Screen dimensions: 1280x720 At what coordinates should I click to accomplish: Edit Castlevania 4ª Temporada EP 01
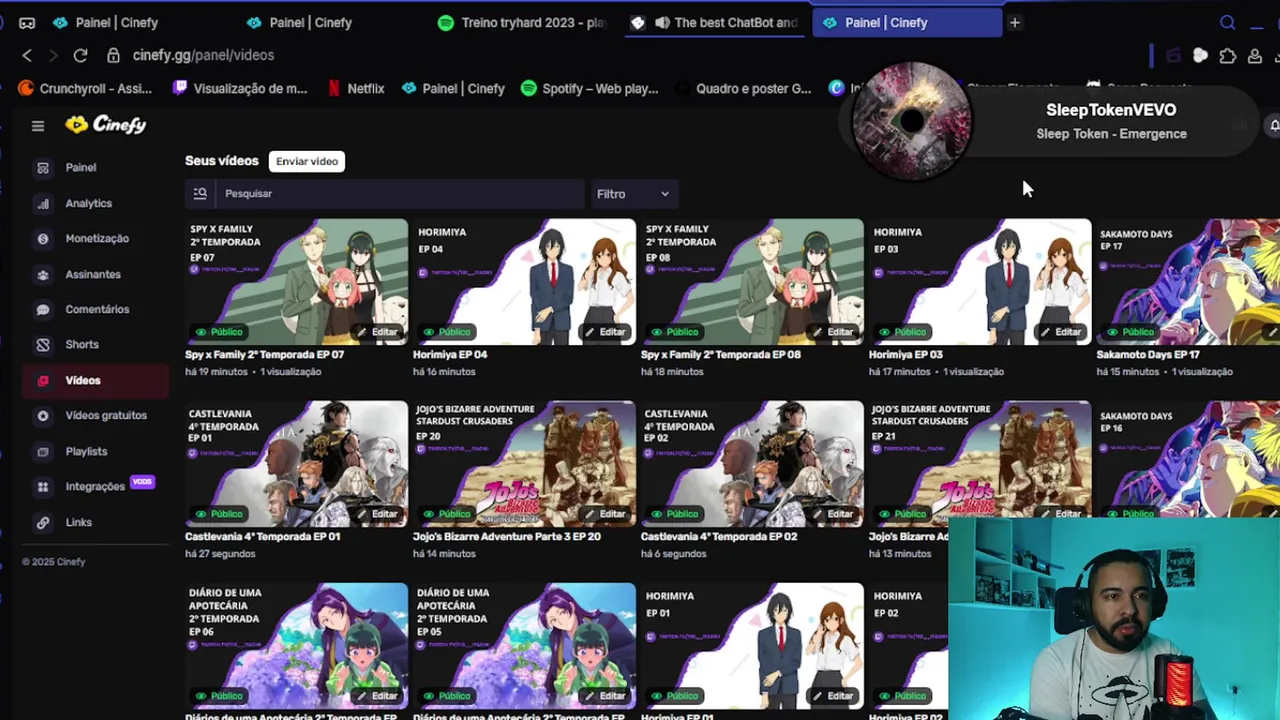point(379,513)
